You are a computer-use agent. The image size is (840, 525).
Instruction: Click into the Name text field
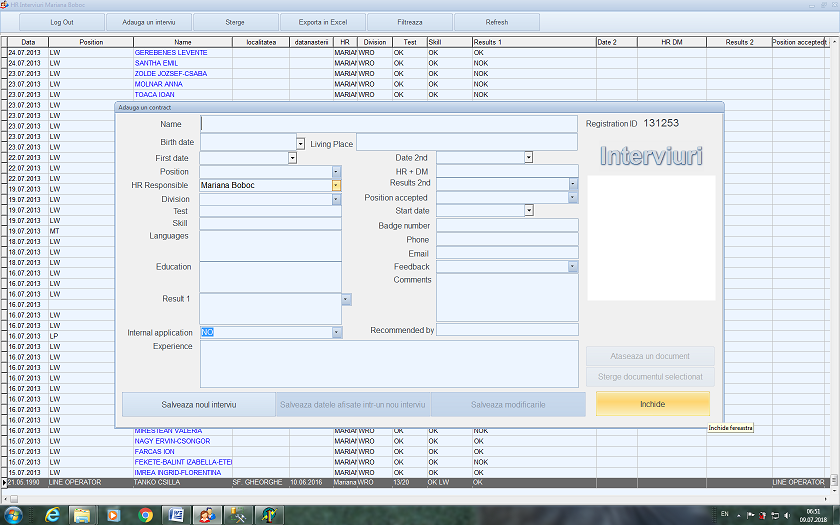tap(388, 124)
